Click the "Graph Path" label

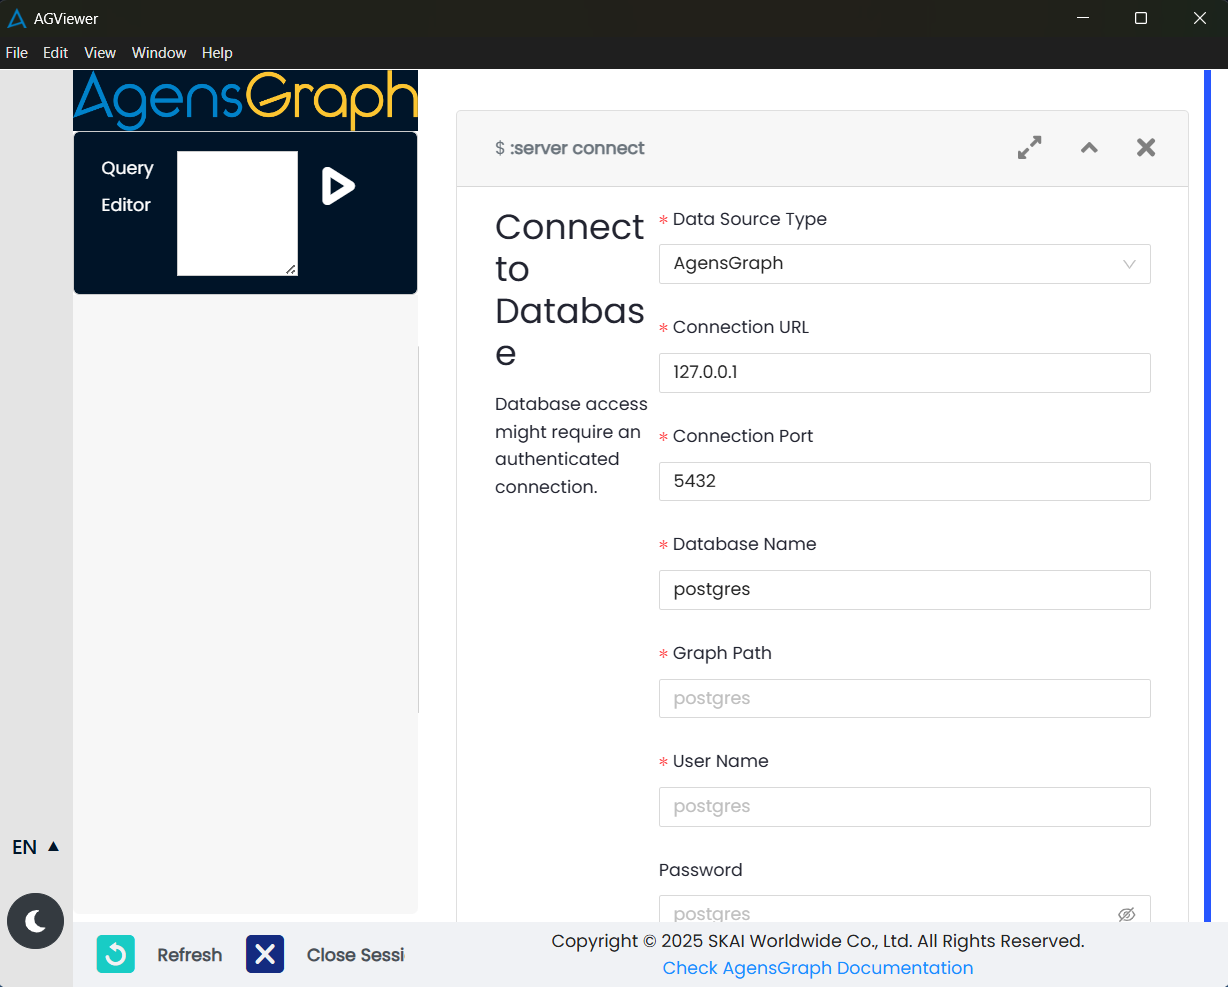click(722, 653)
